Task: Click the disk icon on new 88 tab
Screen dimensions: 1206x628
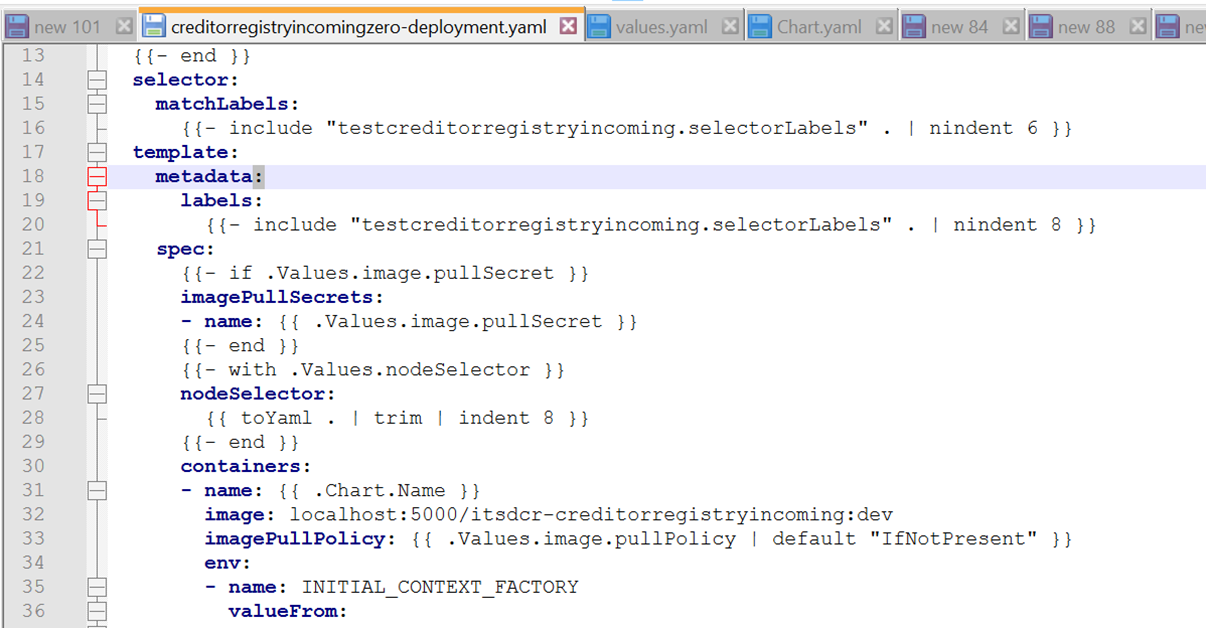Action: (x=1041, y=26)
